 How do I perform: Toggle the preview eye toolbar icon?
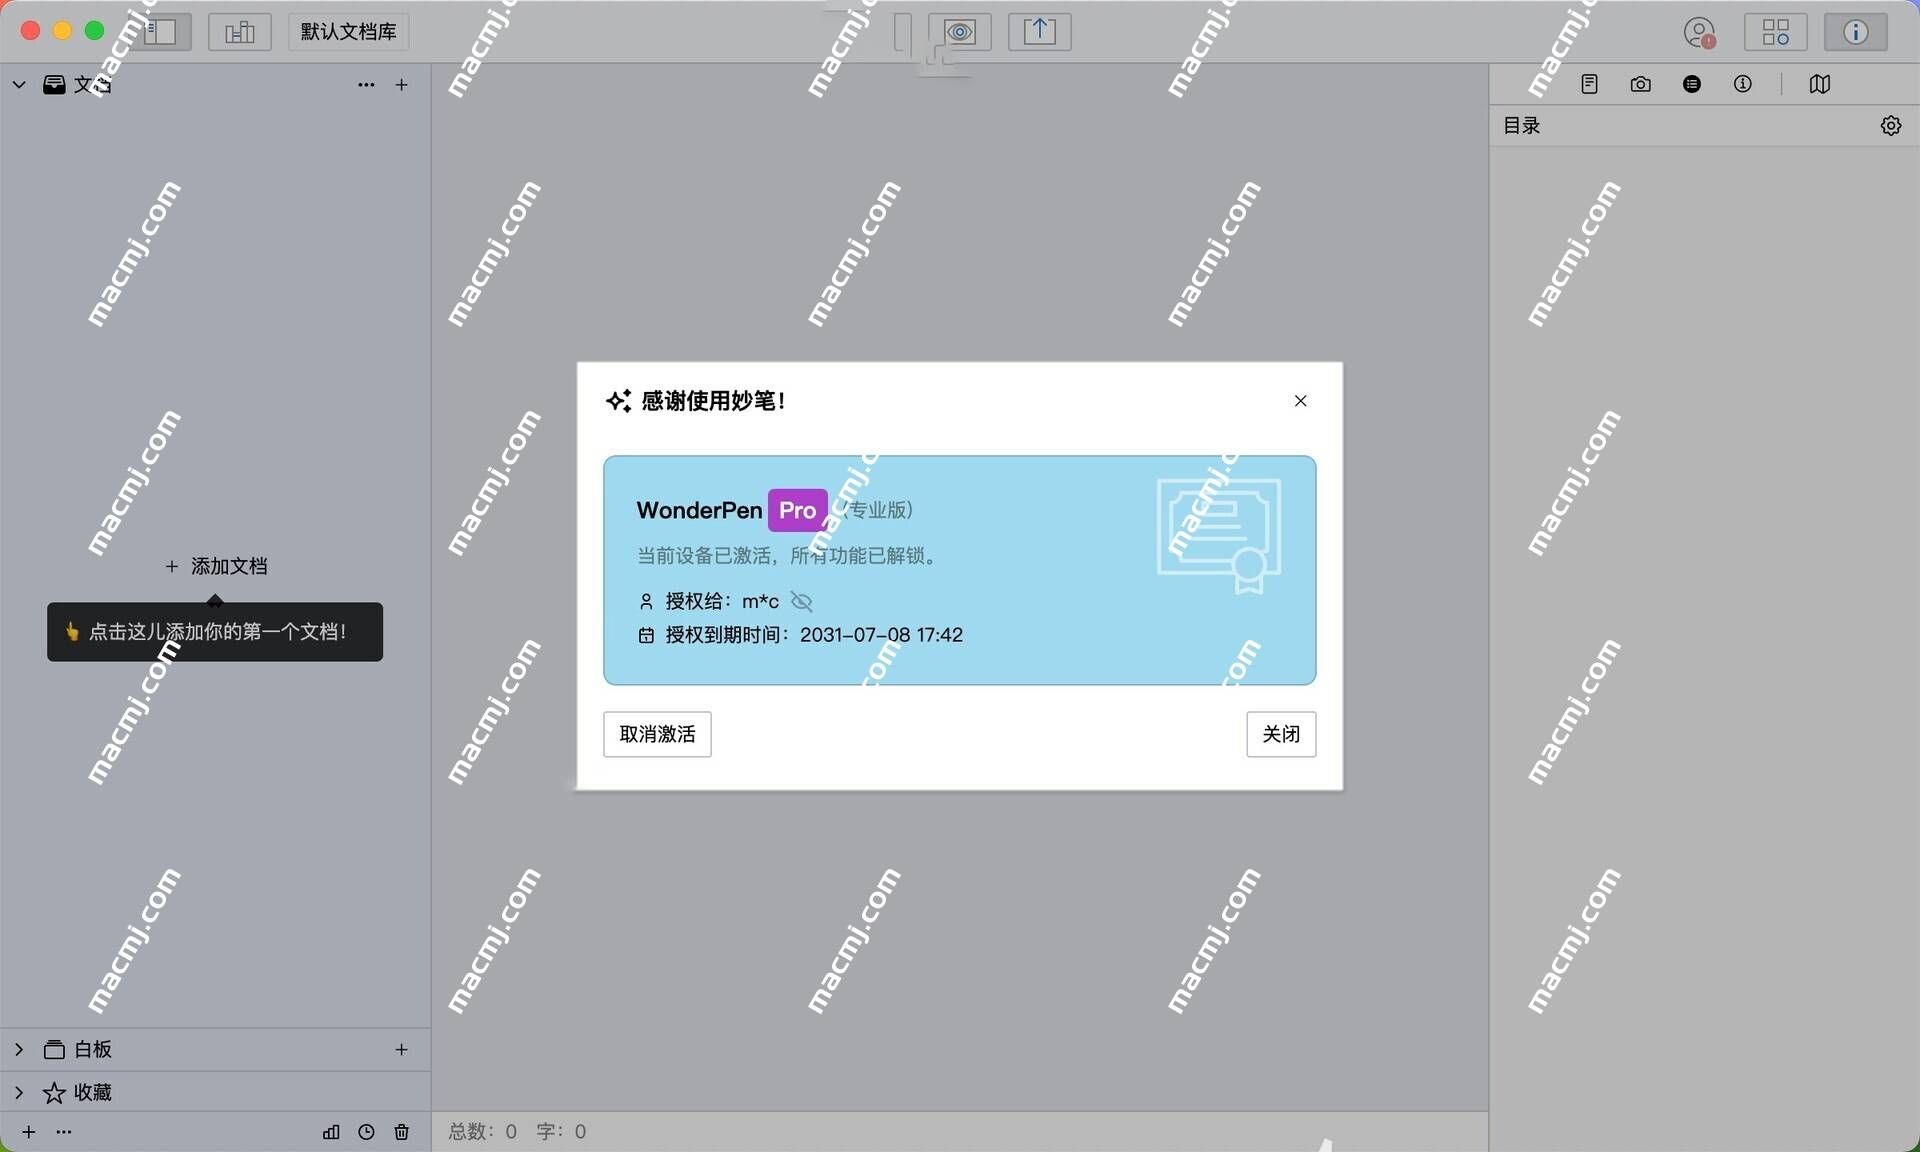click(960, 32)
